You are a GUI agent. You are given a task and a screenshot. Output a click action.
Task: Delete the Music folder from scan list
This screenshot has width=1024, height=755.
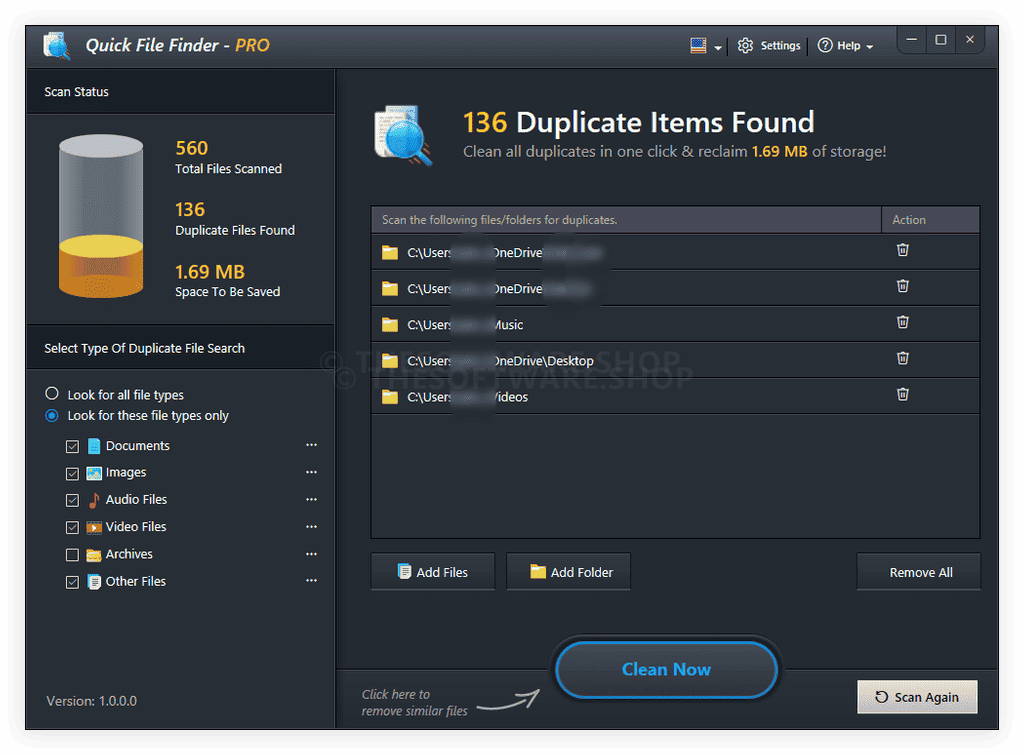(x=903, y=322)
